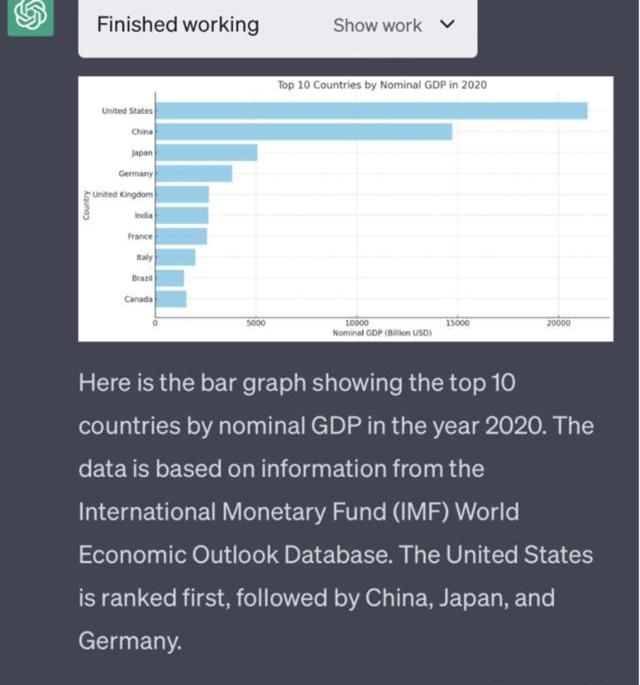640x685 pixels.
Task: Click the Italy bar in chart
Action: [x=175, y=257]
